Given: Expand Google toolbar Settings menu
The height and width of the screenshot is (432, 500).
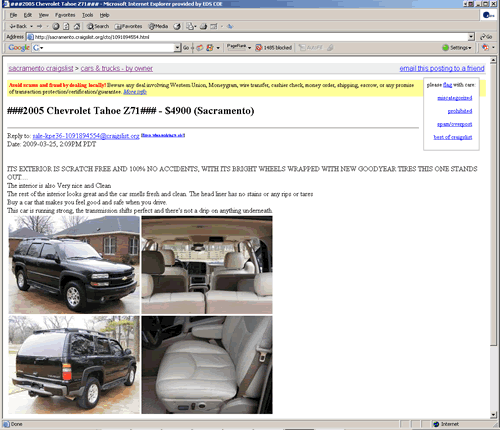Looking at the screenshot, I should pyautogui.click(x=457, y=48).
